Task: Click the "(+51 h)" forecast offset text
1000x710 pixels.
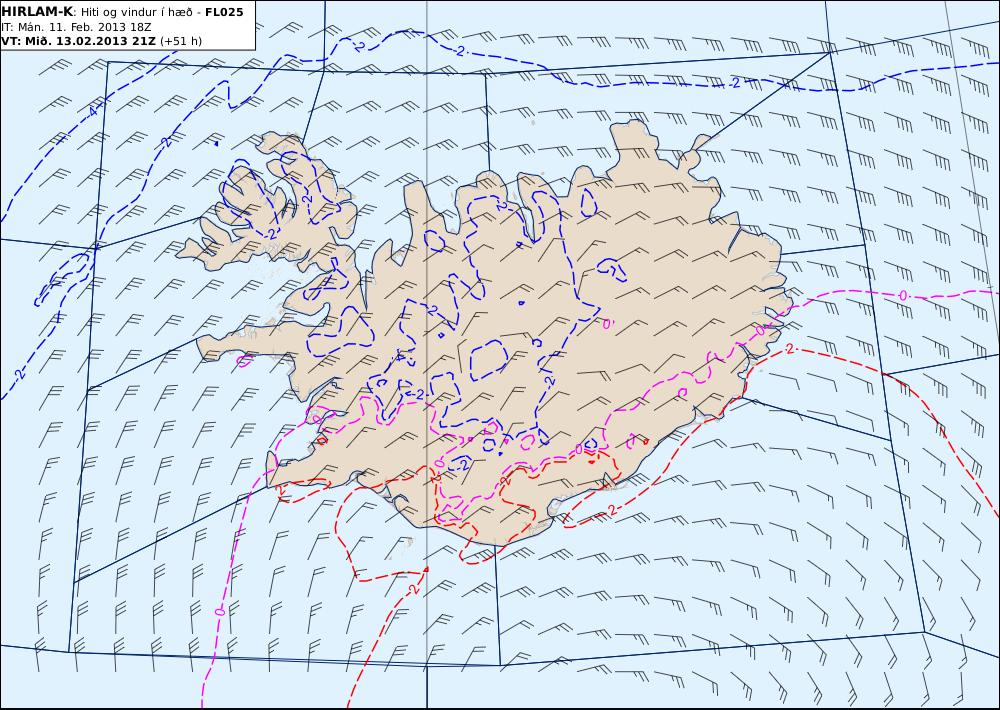Action: (181, 41)
